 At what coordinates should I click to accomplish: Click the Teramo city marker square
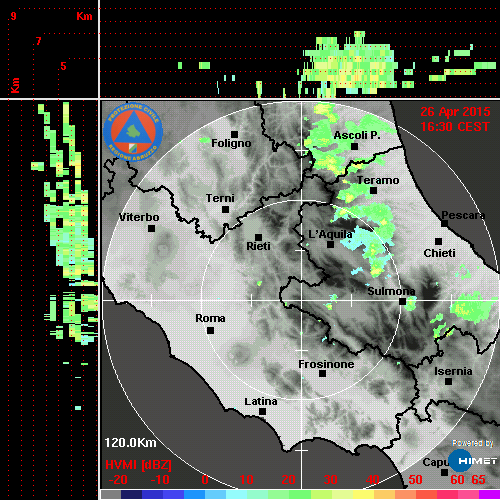pyautogui.click(x=374, y=191)
